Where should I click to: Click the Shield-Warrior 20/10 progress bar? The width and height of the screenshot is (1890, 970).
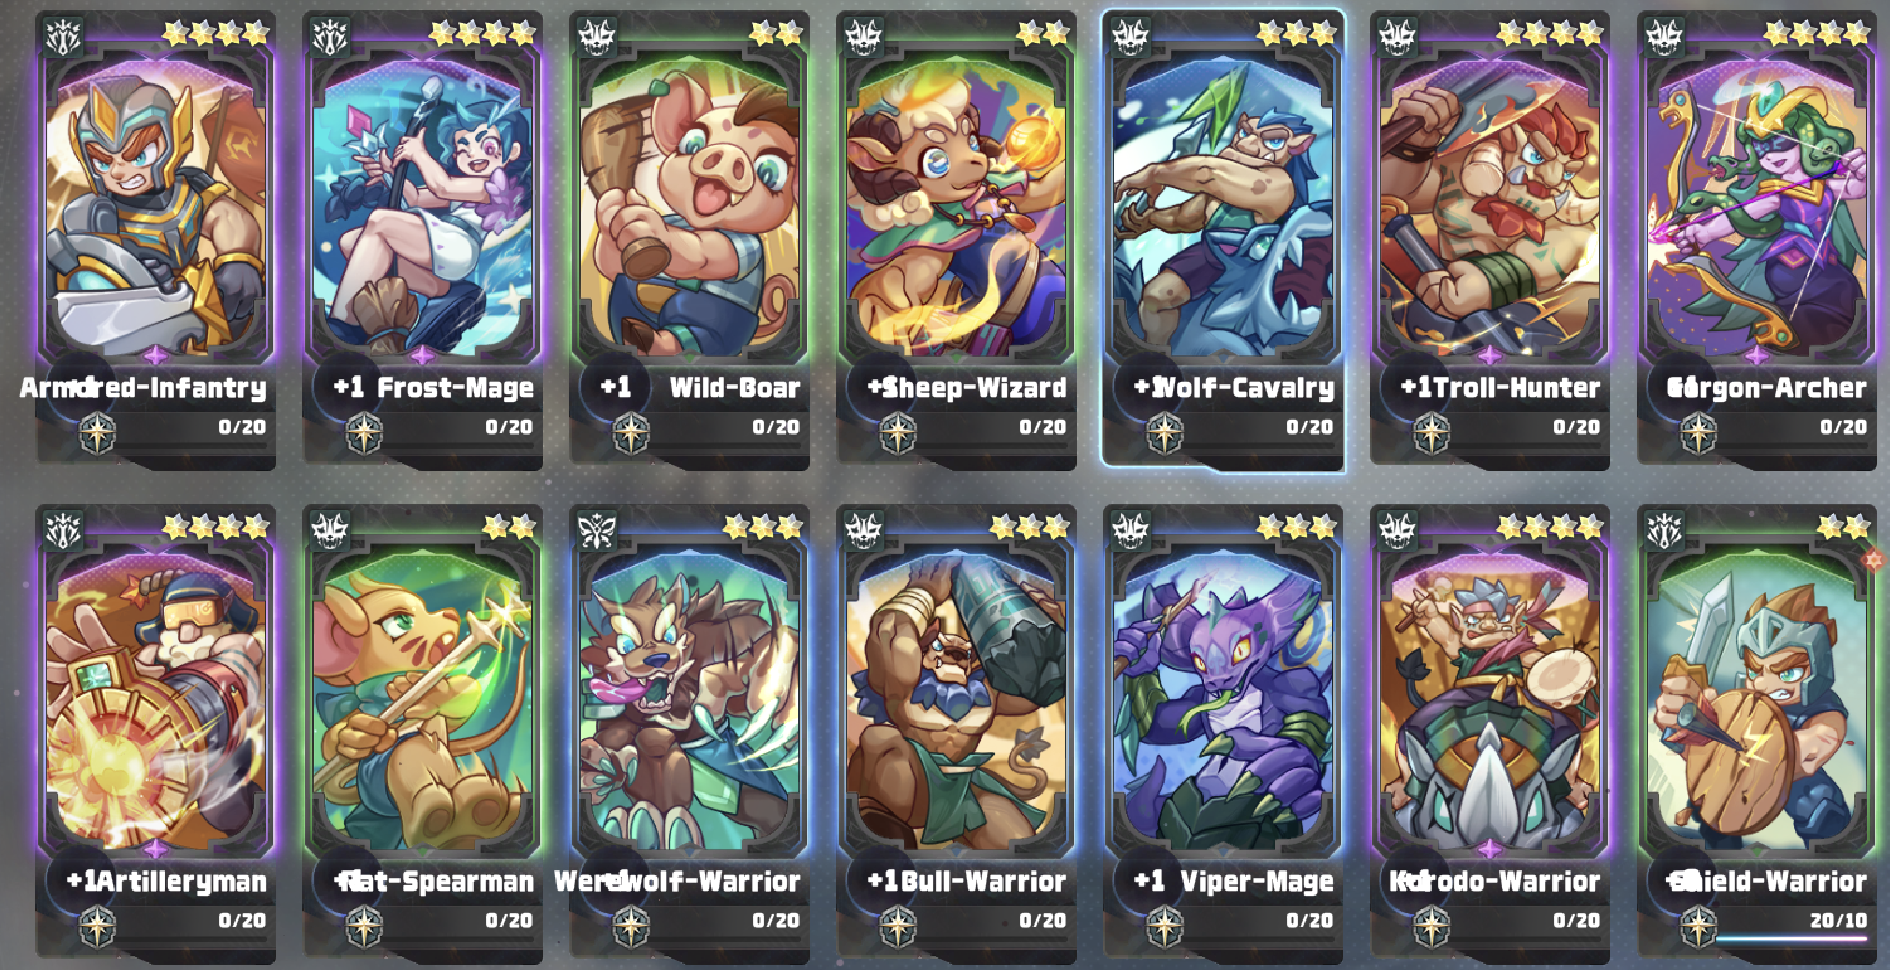pos(1792,938)
